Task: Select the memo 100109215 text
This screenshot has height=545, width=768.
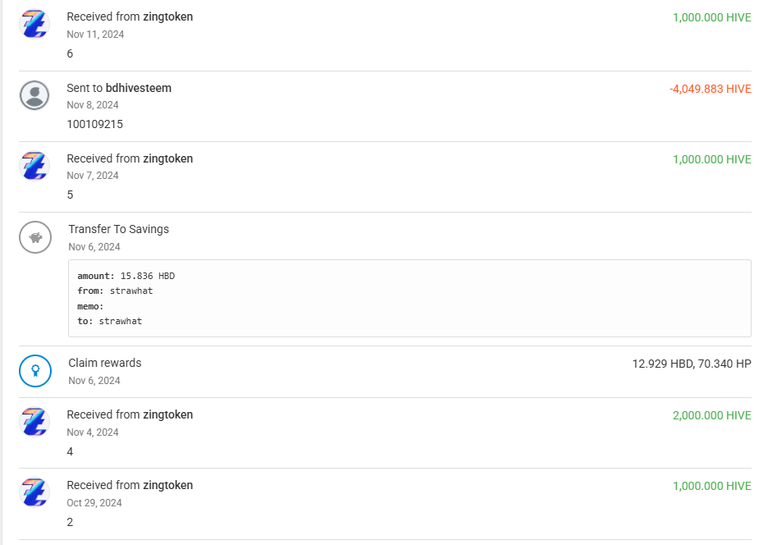Action: [95, 124]
